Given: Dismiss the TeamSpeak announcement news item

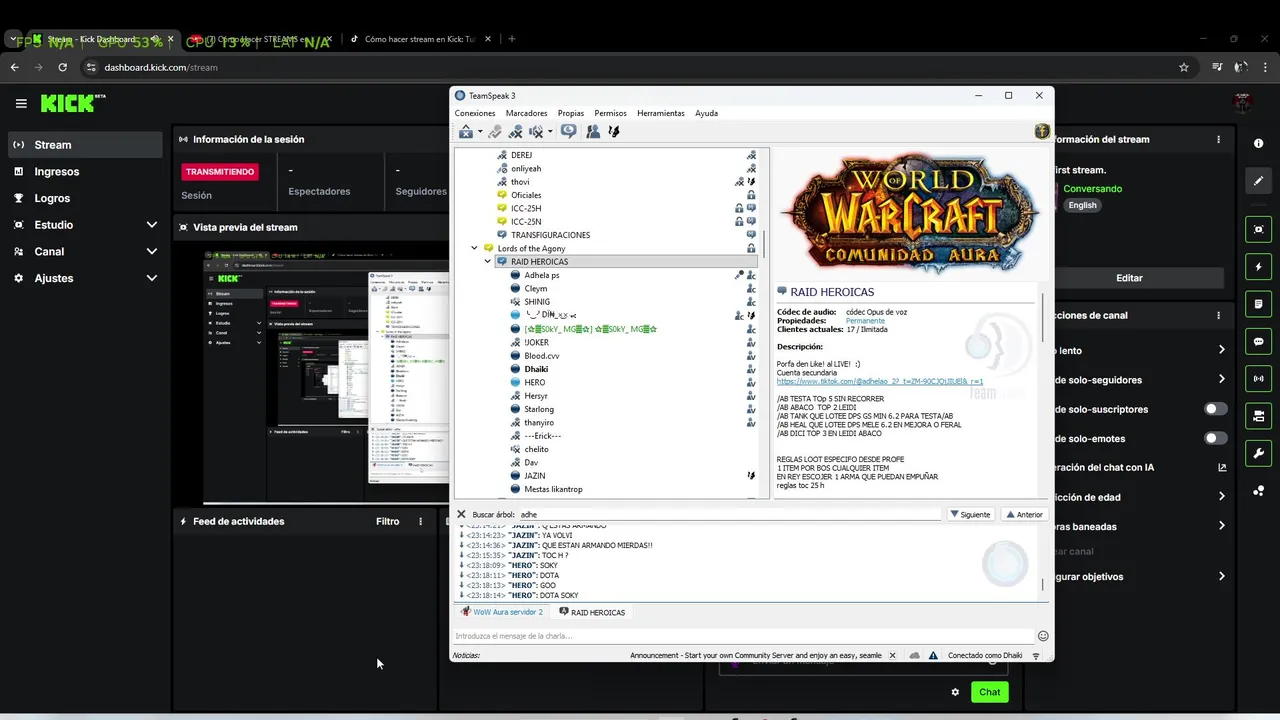Looking at the screenshot, I should point(892,656).
